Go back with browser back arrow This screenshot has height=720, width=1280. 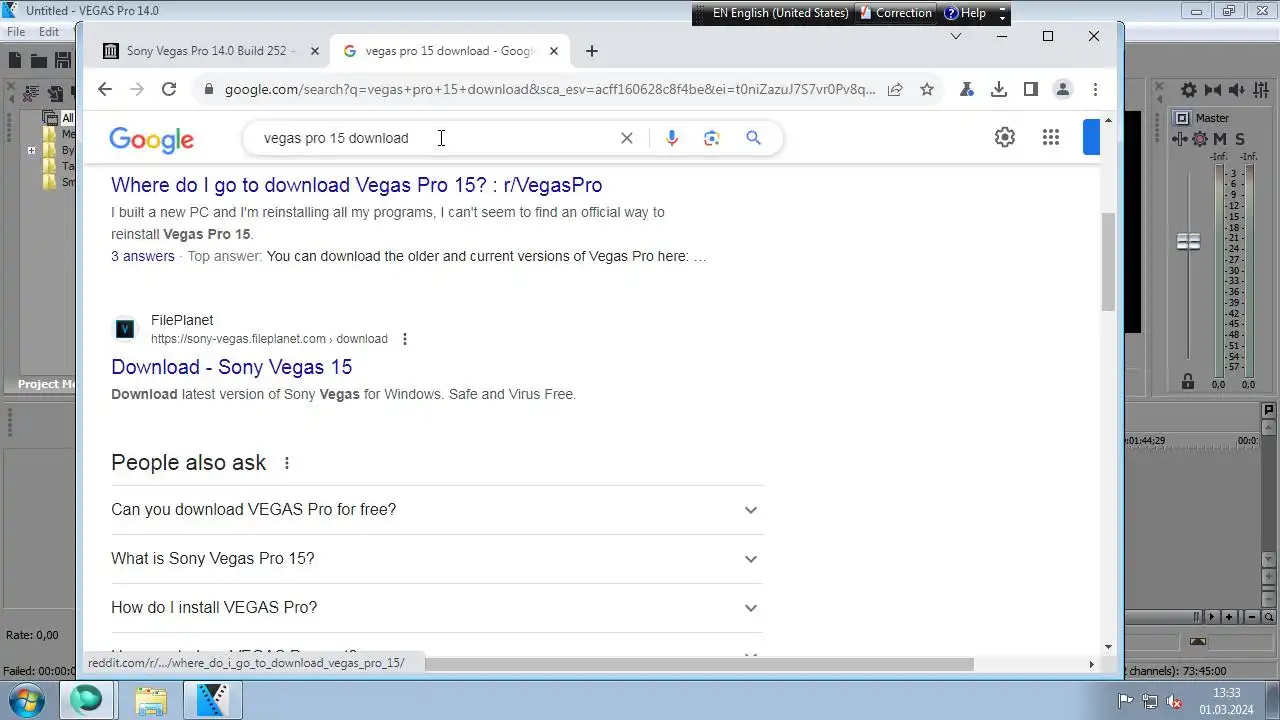pyautogui.click(x=105, y=89)
